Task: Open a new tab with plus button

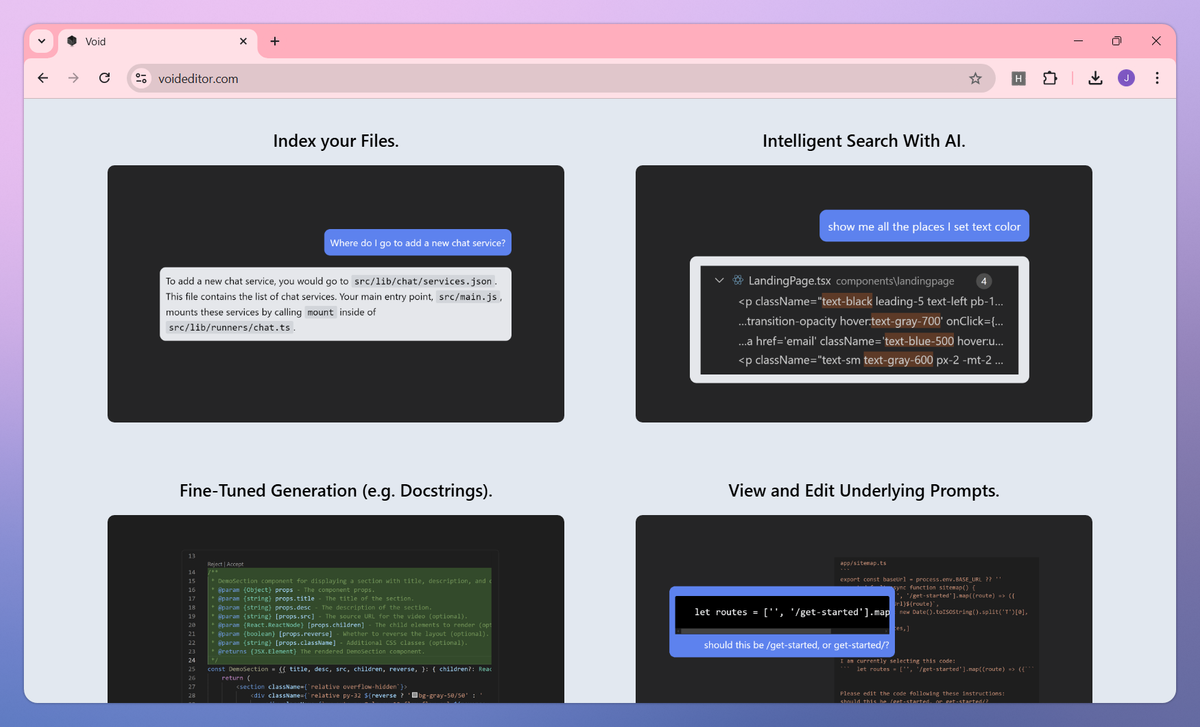Action: pyautogui.click(x=275, y=41)
